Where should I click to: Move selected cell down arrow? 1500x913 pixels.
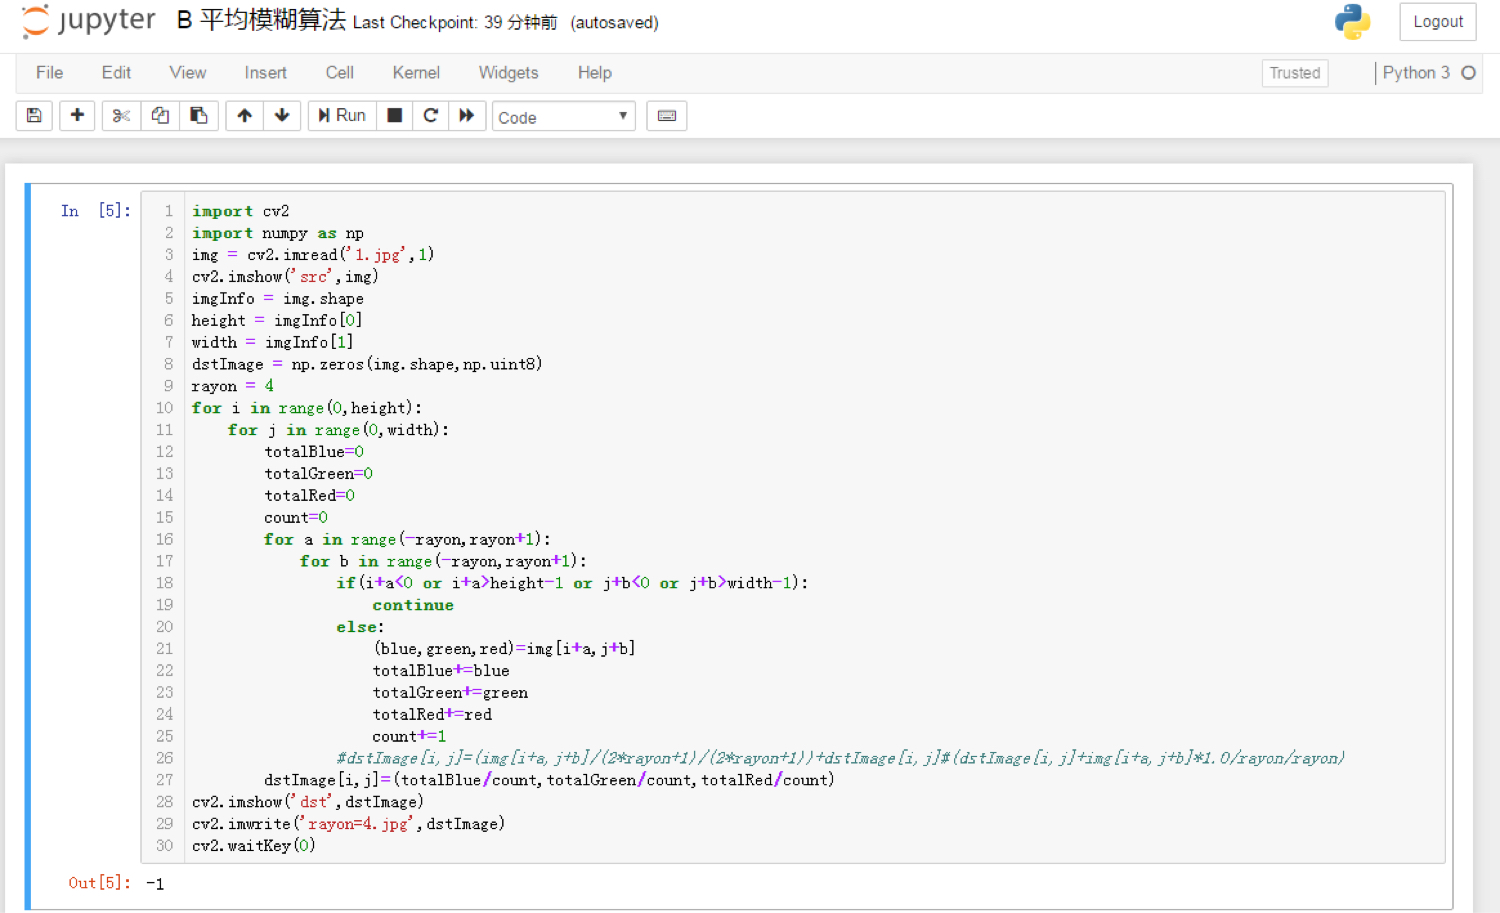click(282, 116)
